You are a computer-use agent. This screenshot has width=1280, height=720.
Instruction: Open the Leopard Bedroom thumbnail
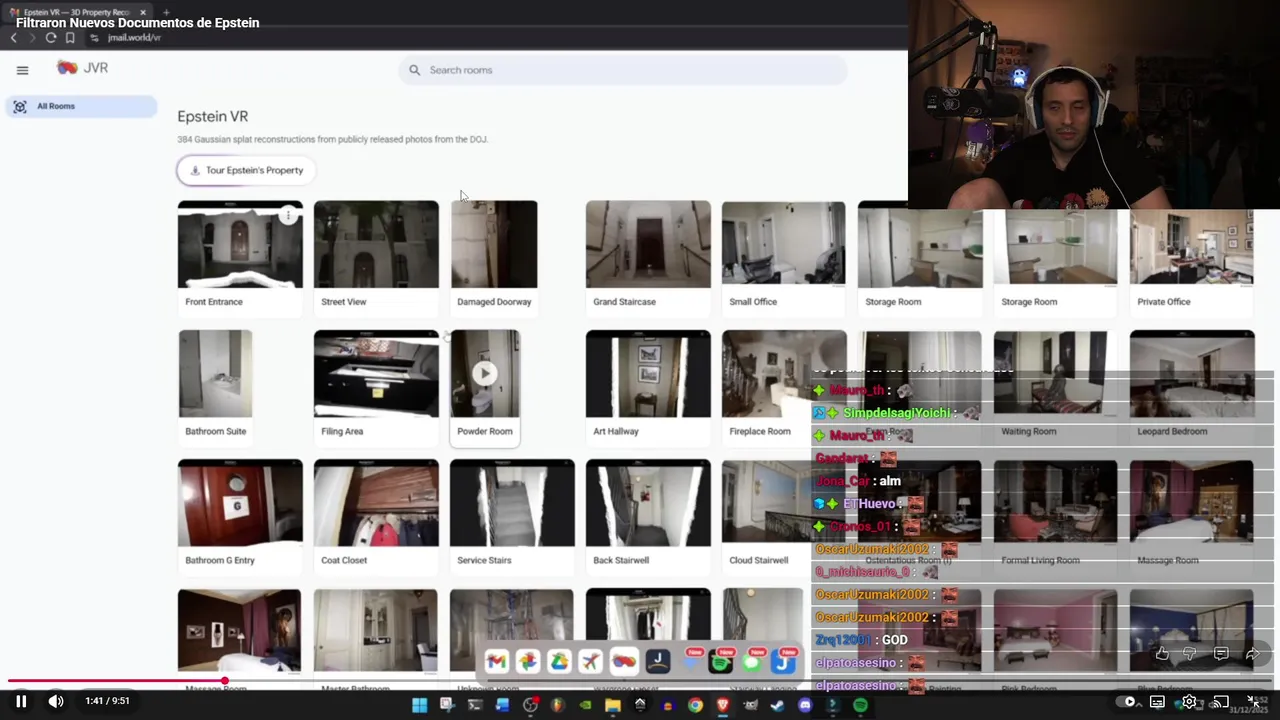tap(1192, 374)
